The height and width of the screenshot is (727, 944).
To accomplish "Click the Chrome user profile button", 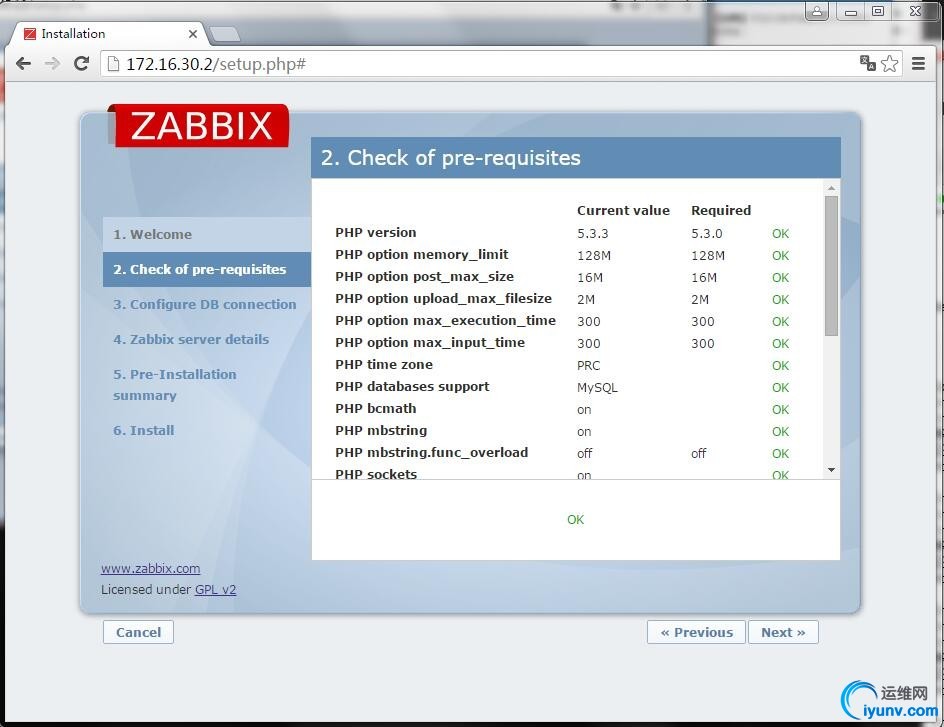I will click(x=817, y=11).
